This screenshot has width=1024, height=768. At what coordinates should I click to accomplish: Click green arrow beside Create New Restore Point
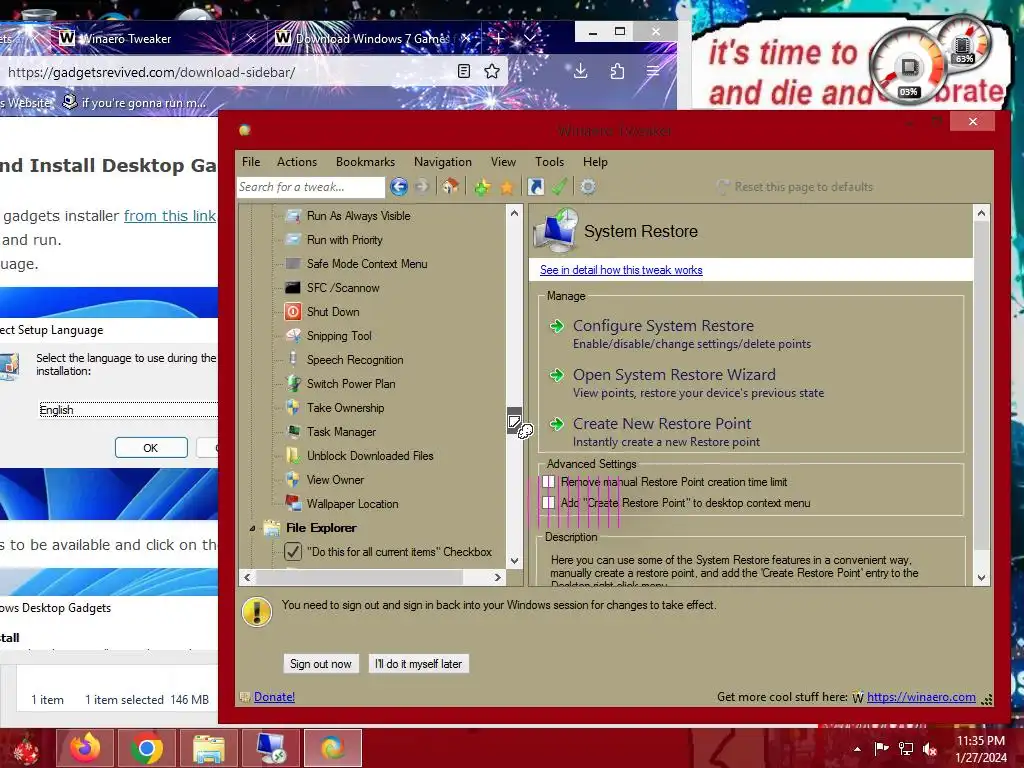[556, 424]
